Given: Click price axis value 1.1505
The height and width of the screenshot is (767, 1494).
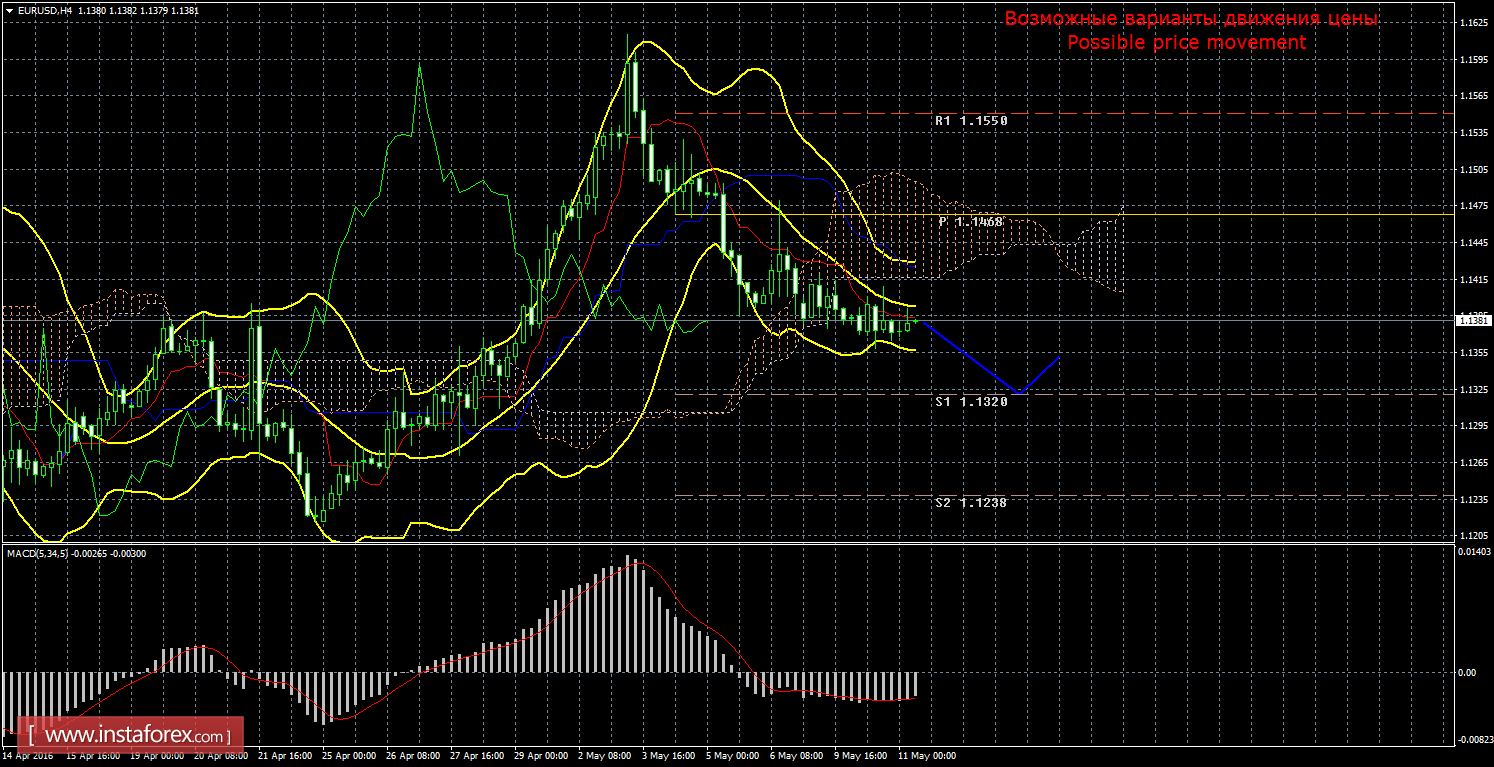Looking at the screenshot, I should (1475, 170).
